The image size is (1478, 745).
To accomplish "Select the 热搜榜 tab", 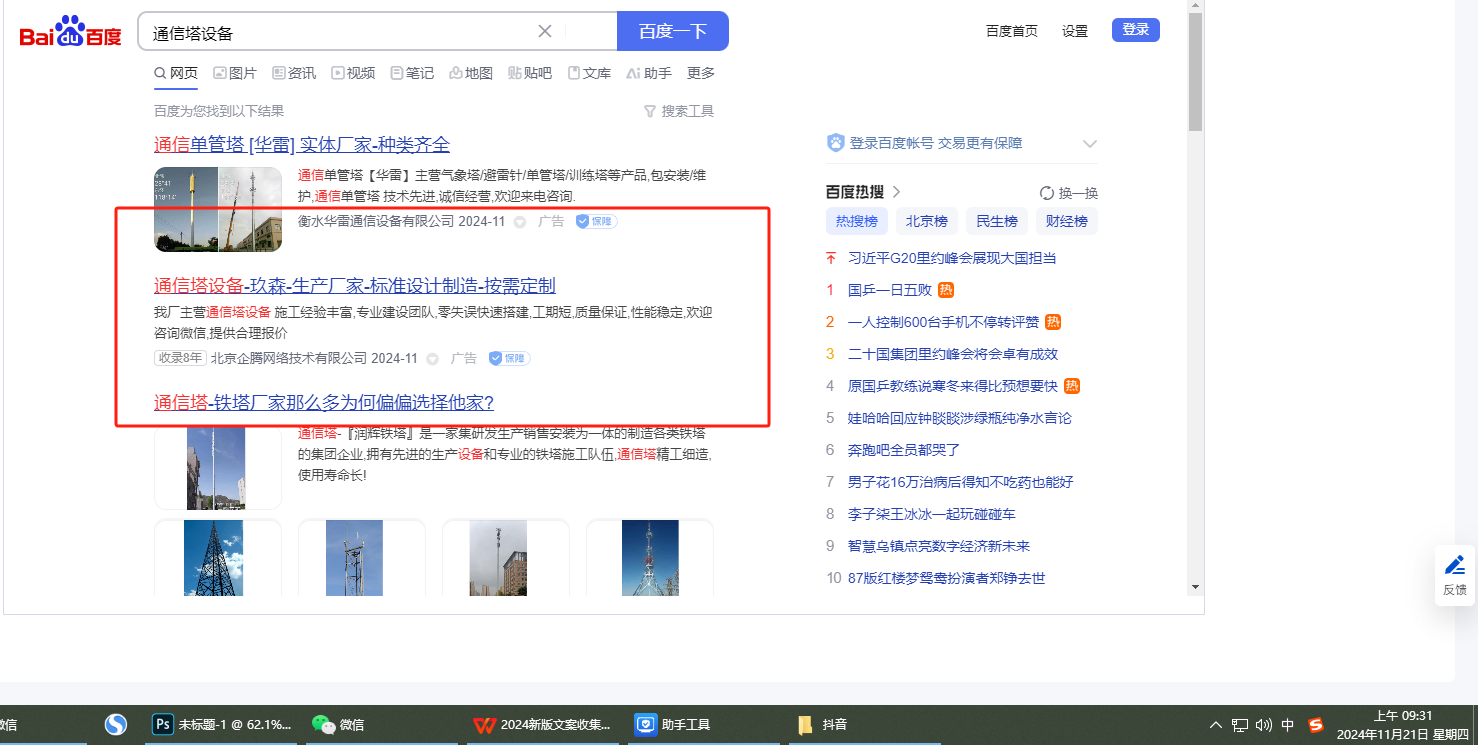I will click(857, 221).
